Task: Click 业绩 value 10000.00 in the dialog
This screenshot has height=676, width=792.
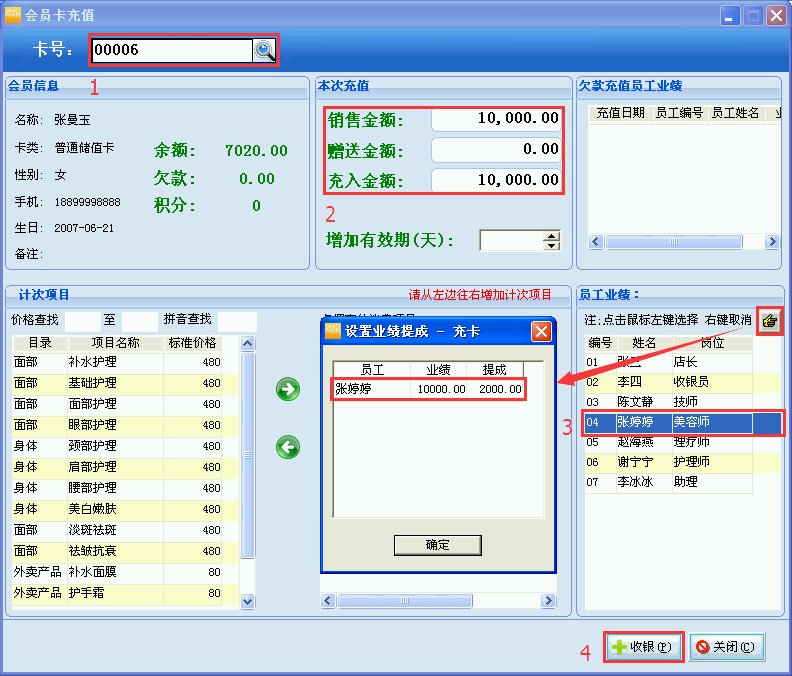Action: 441,389
